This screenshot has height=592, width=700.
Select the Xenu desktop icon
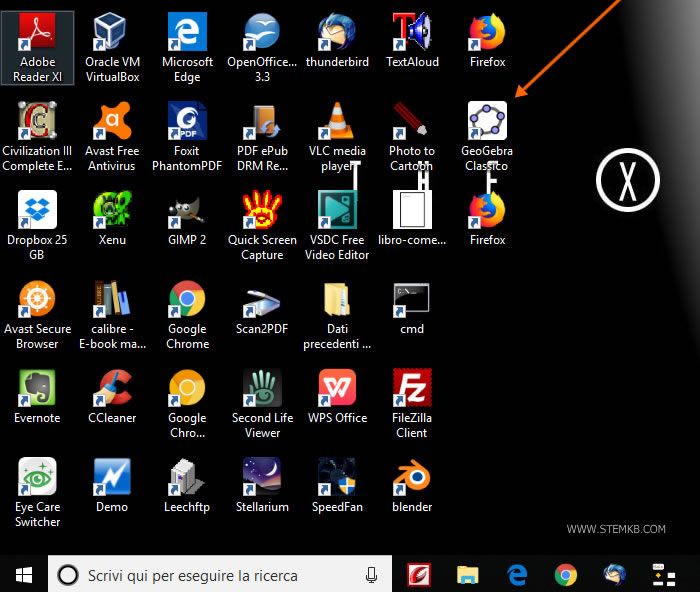(112, 218)
